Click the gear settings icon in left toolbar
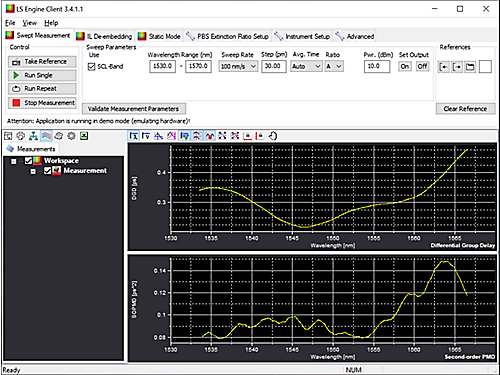Image resolution: width=500 pixels, height=375 pixels. pyautogui.click(x=71, y=136)
